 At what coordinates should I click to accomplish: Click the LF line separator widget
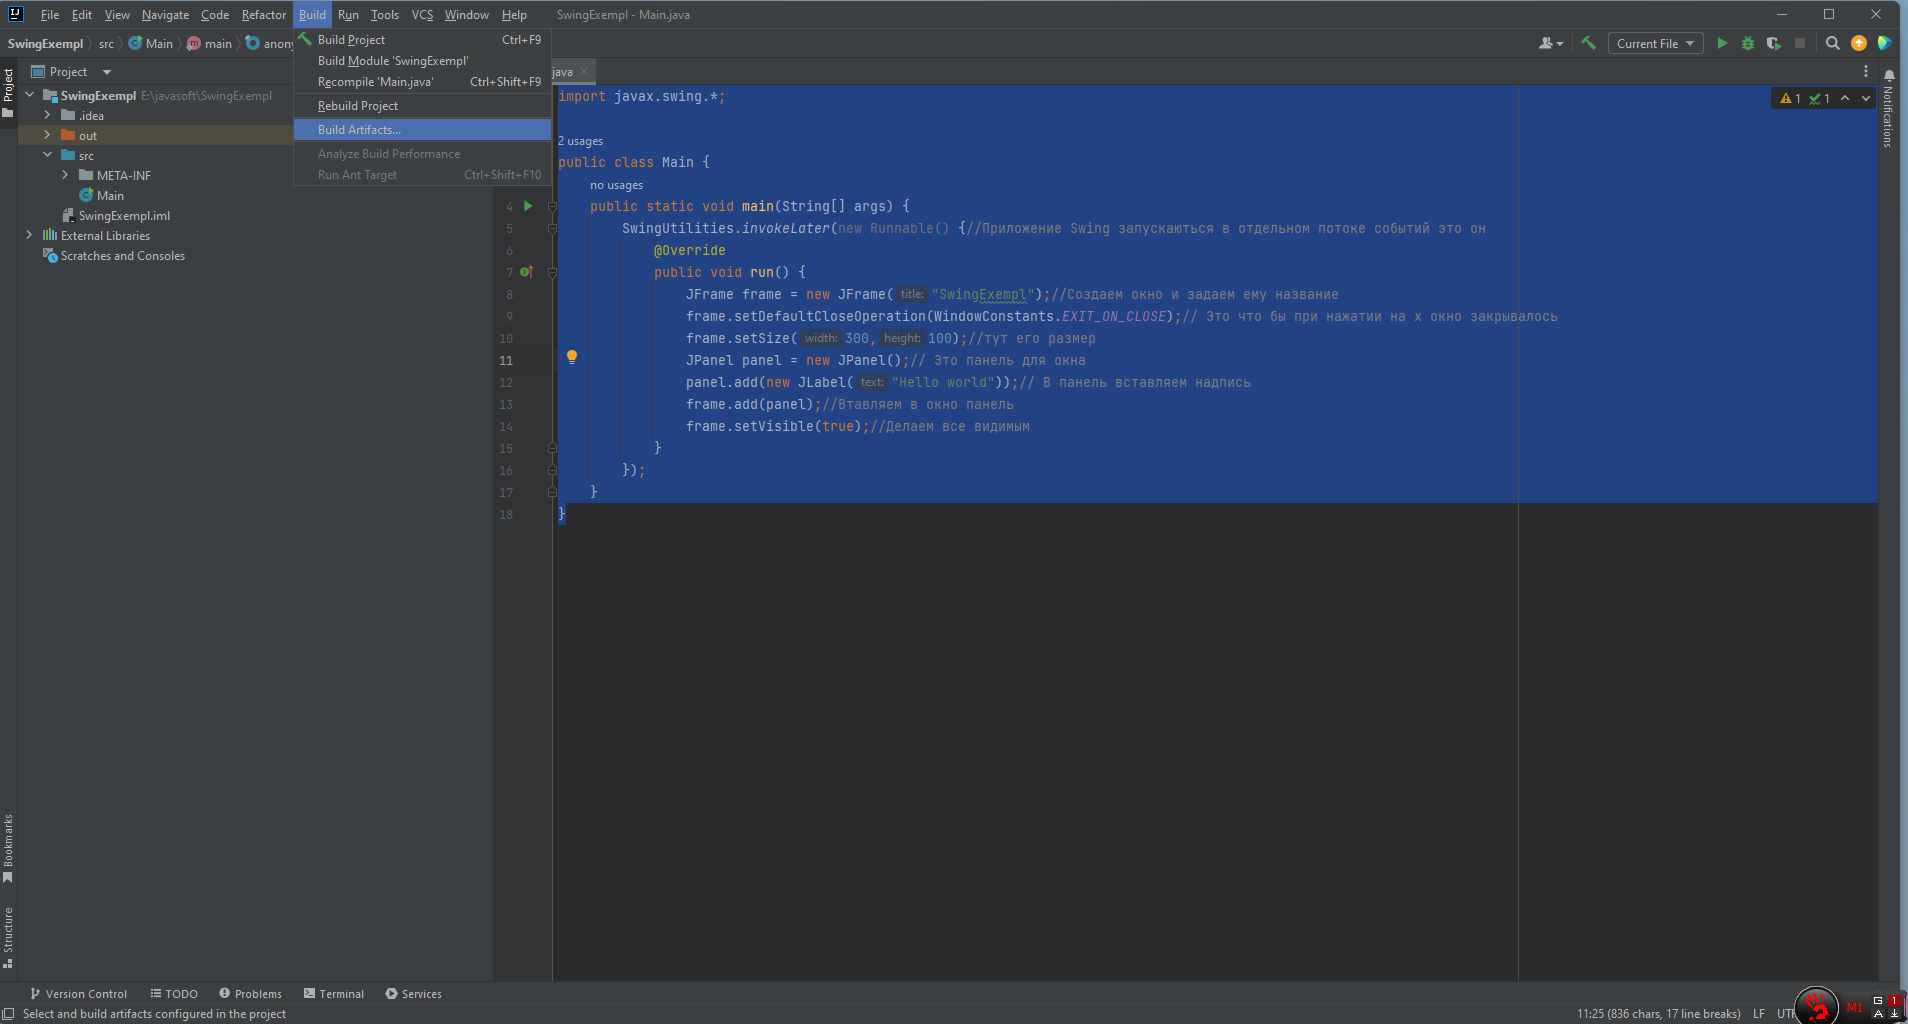[1759, 1013]
